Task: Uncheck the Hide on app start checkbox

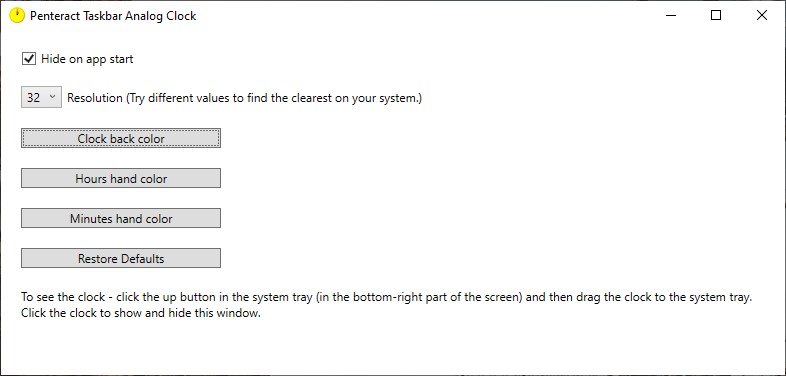Action: 29,59
